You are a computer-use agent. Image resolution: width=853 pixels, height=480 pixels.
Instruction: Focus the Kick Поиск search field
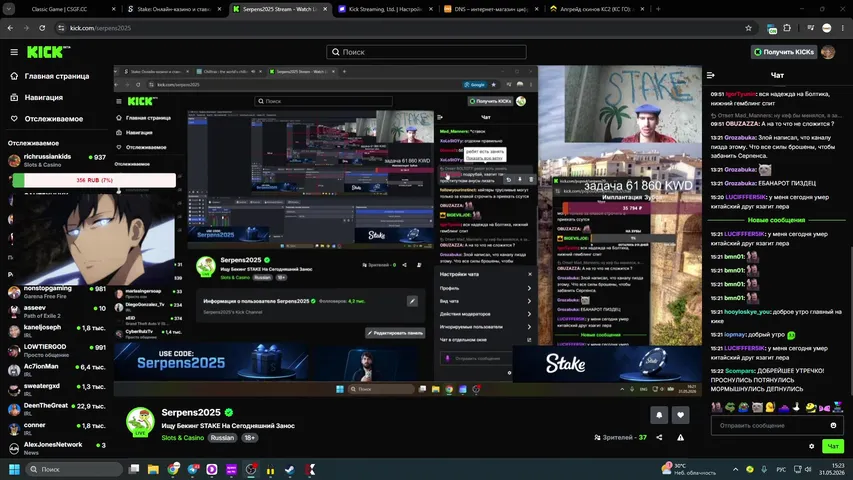point(426,52)
